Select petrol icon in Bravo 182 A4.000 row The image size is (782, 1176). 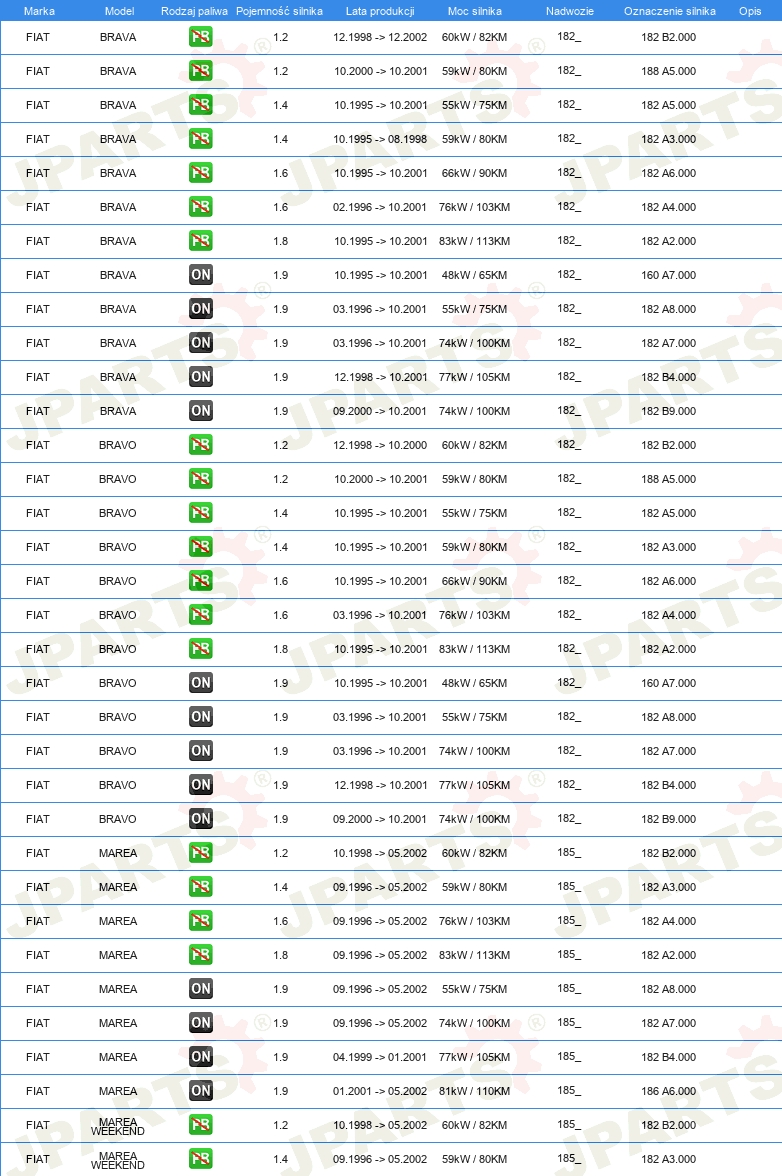point(200,615)
